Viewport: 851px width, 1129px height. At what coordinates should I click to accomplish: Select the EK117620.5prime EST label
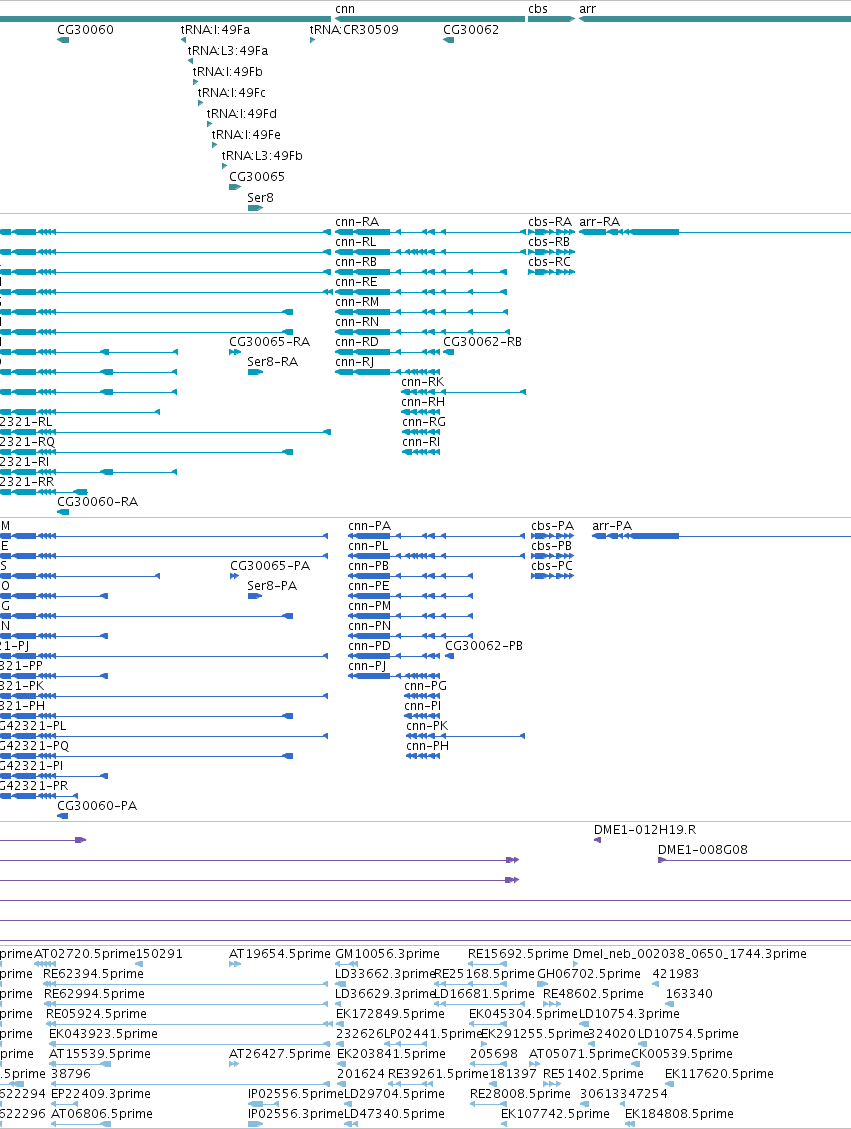(719, 1074)
